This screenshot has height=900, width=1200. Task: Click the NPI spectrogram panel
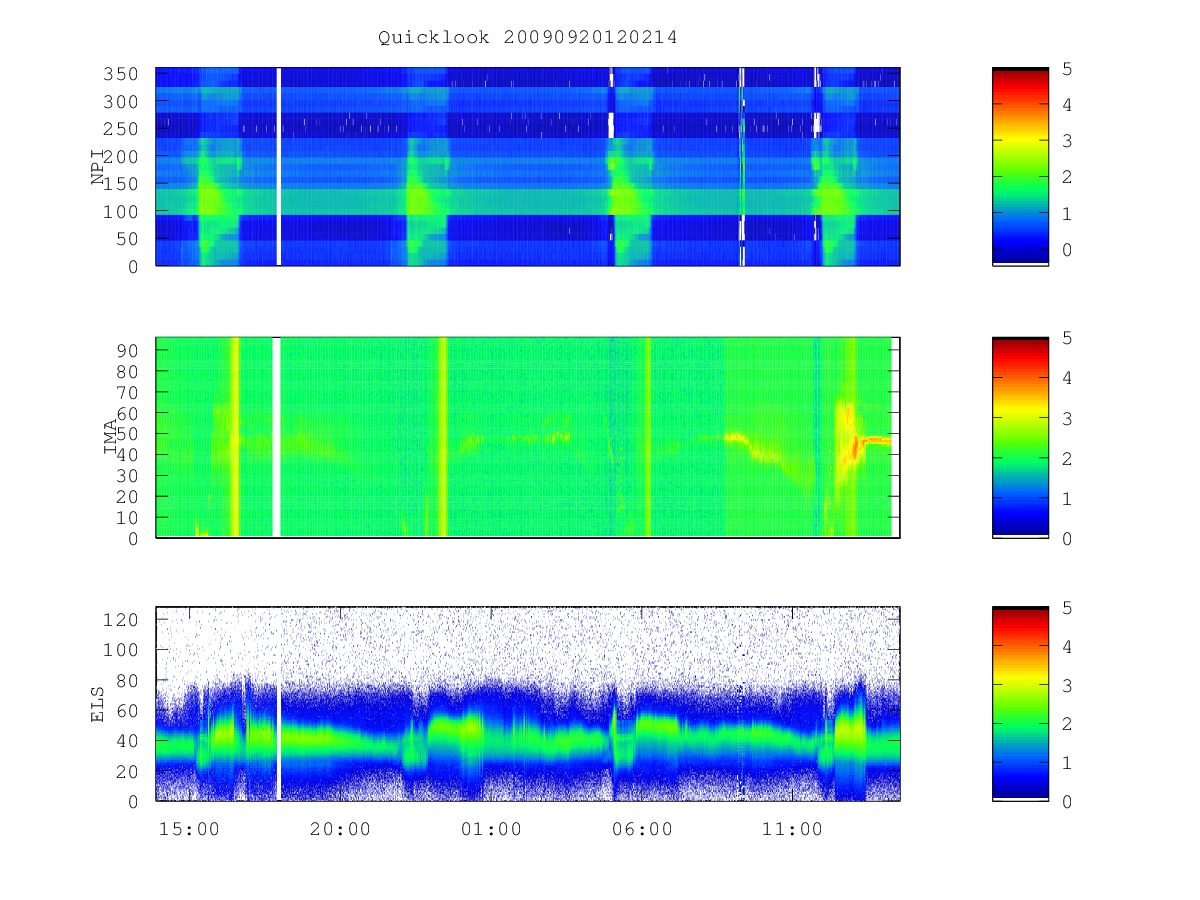(x=528, y=167)
